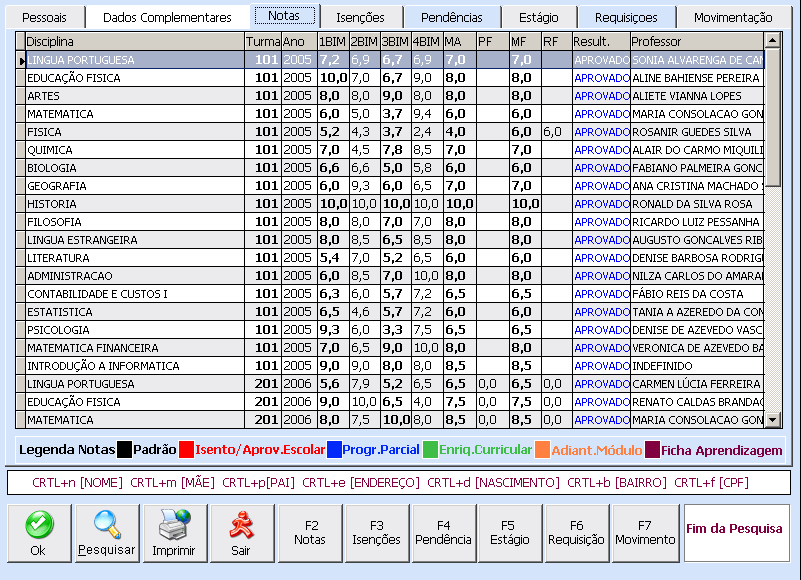Click the black Padrão legend color swatch
The image size is (801, 580).
pyautogui.click(x=125, y=450)
